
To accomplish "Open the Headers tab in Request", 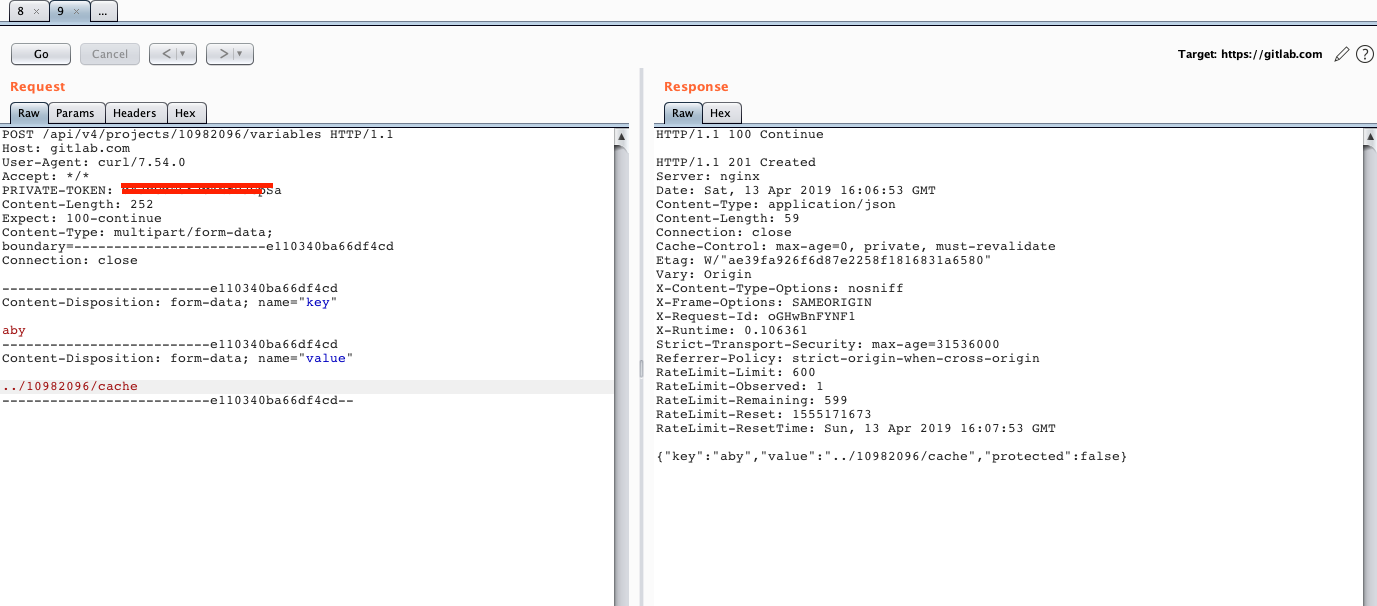I will [134, 113].
